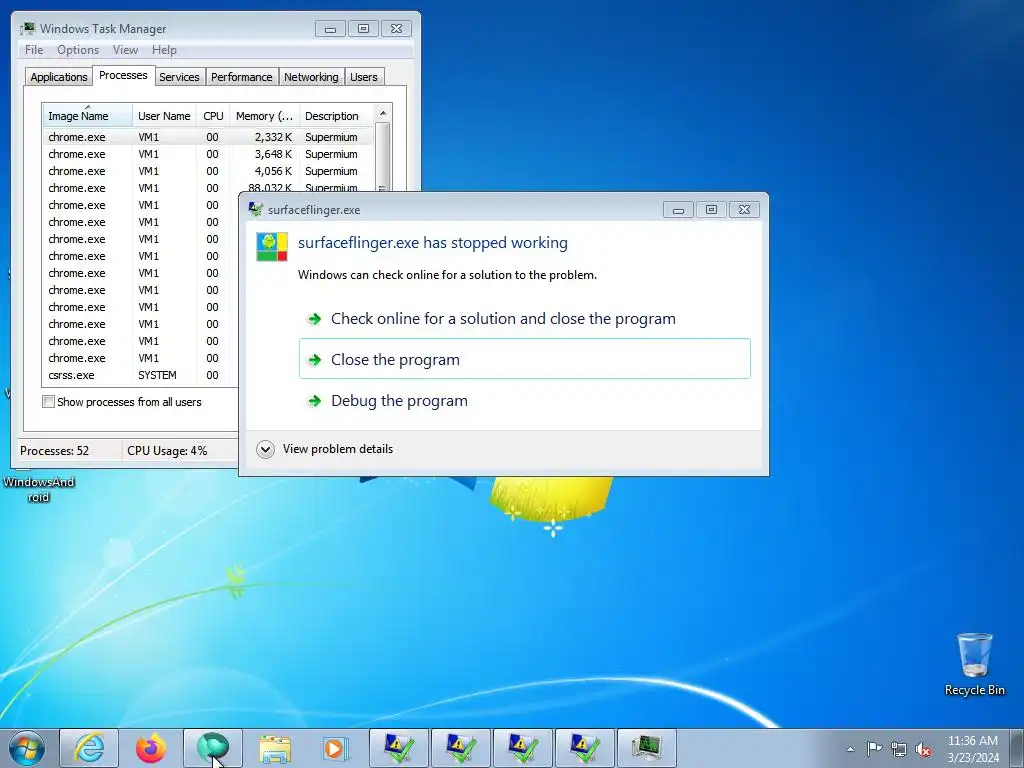Image resolution: width=1024 pixels, height=768 pixels.
Task: Sort by the User Name column header
Action: [164, 116]
